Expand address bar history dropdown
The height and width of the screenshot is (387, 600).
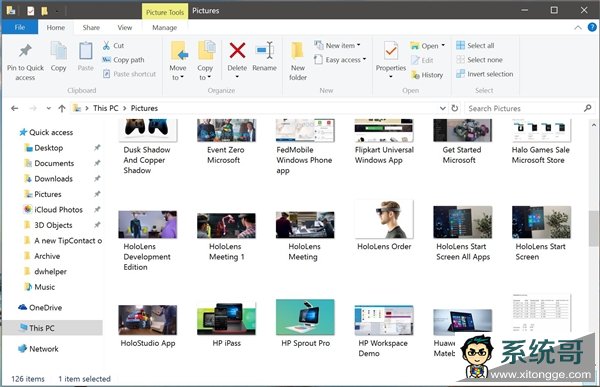pyautogui.click(x=442, y=108)
